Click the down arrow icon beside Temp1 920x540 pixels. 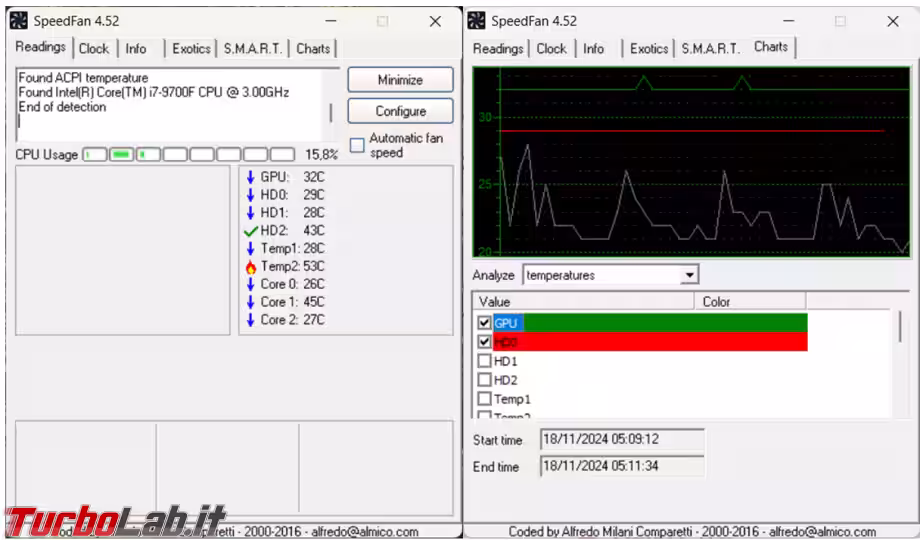[251, 248]
